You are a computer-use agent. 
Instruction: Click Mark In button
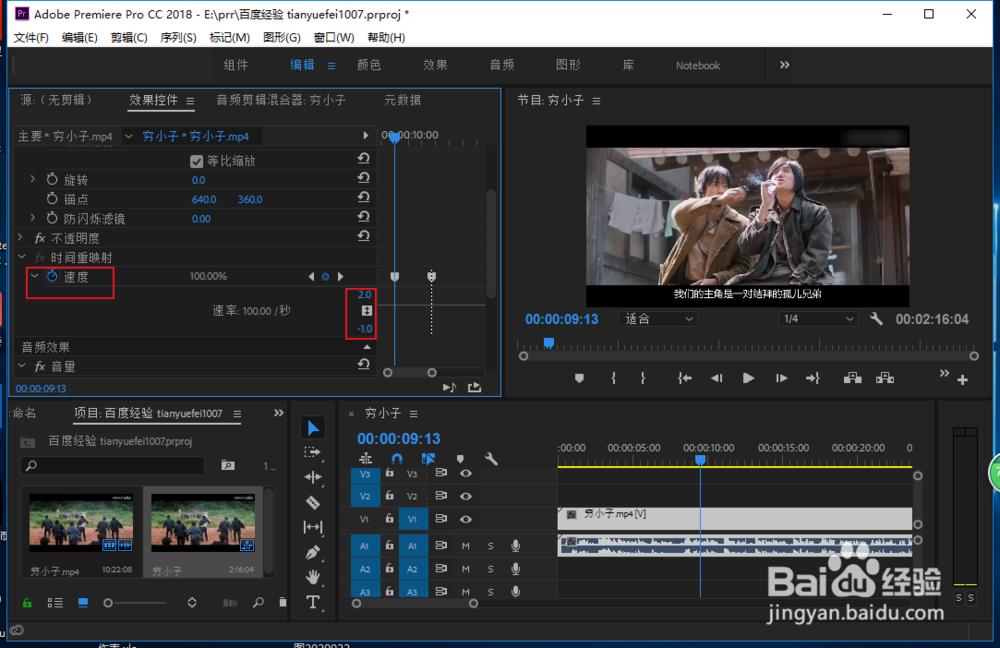point(613,378)
